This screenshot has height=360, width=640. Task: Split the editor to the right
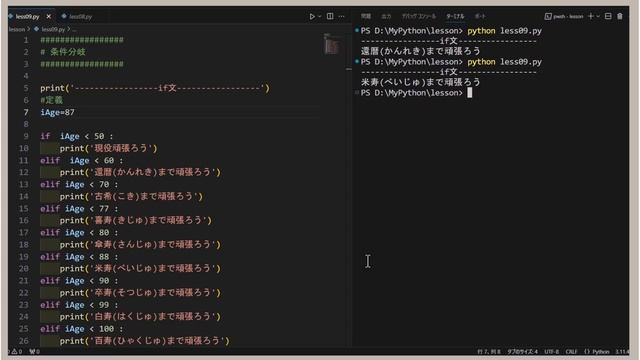point(330,16)
